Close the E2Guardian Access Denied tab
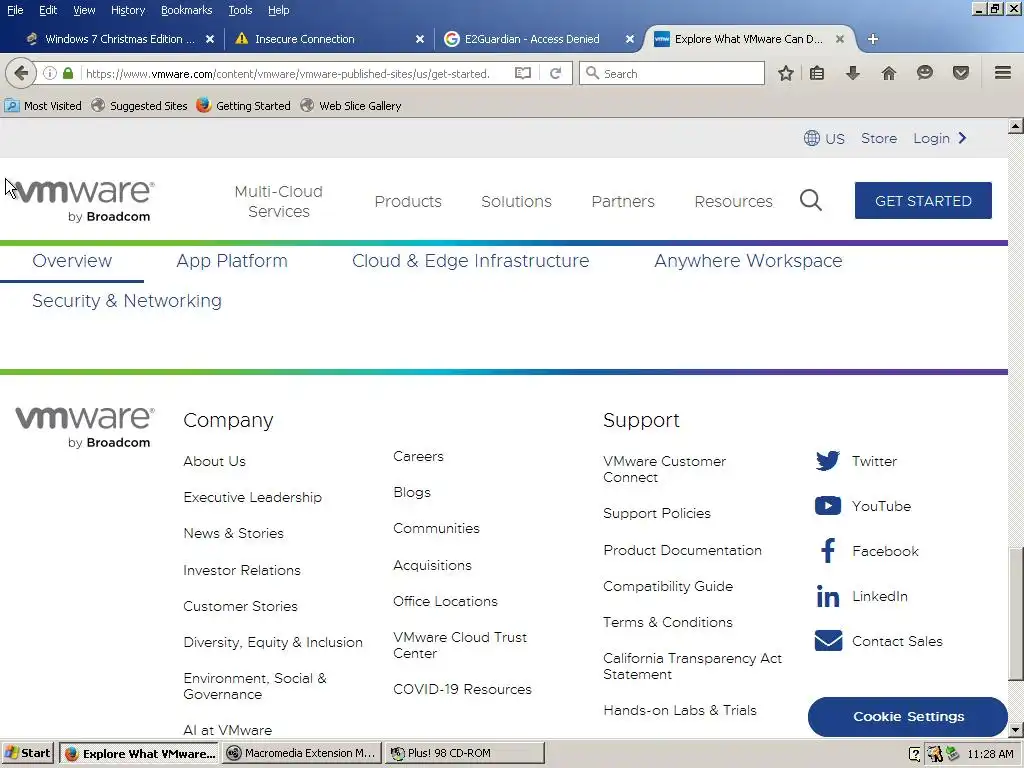This screenshot has height=768, width=1024. (x=630, y=39)
